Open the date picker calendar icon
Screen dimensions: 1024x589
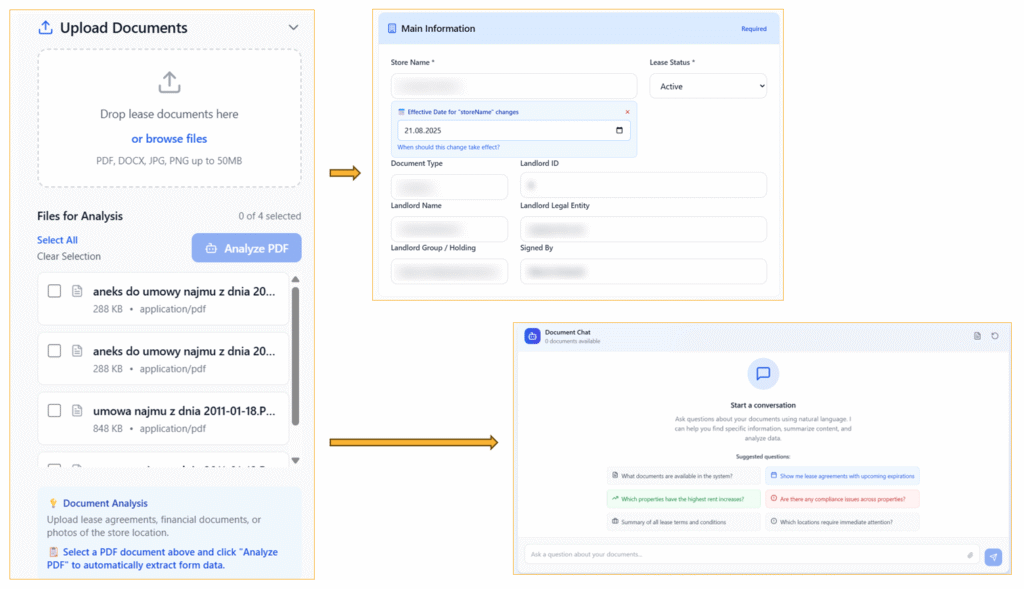click(x=620, y=131)
